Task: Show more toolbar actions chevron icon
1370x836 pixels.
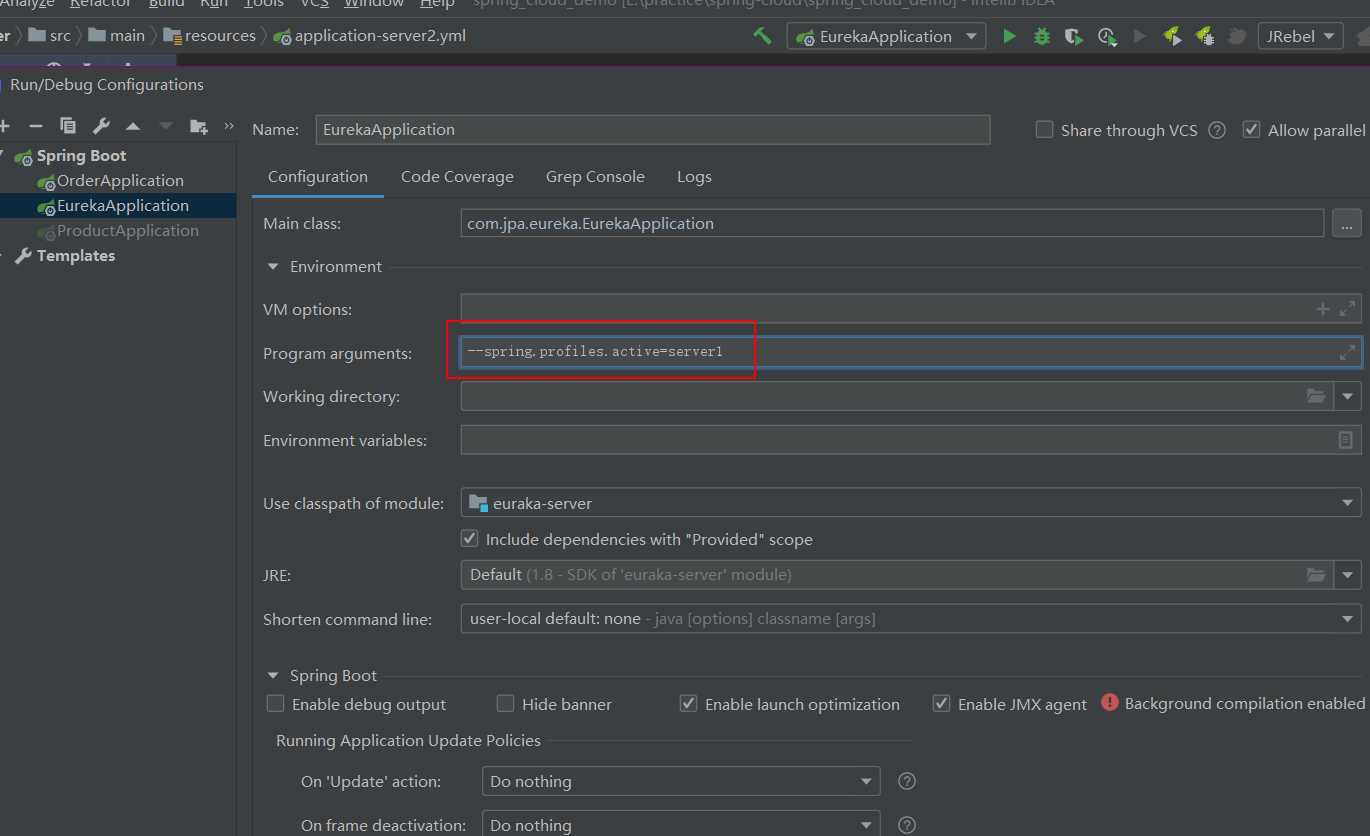Action: point(229,126)
